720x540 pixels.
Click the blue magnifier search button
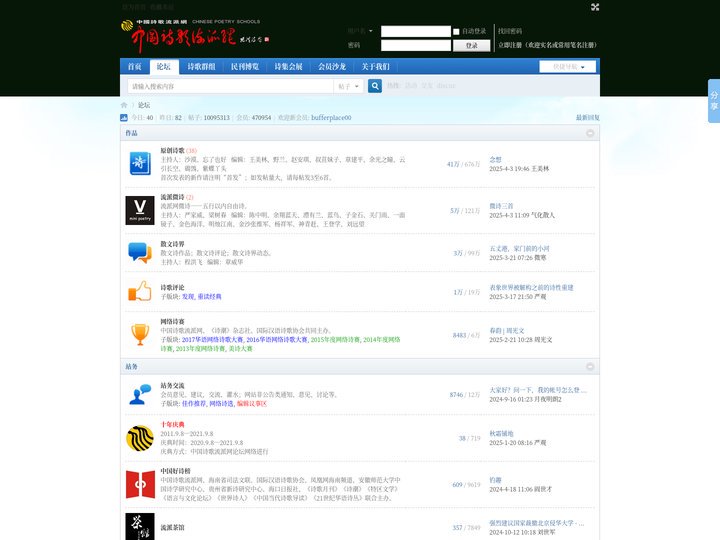tap(375, 86)
